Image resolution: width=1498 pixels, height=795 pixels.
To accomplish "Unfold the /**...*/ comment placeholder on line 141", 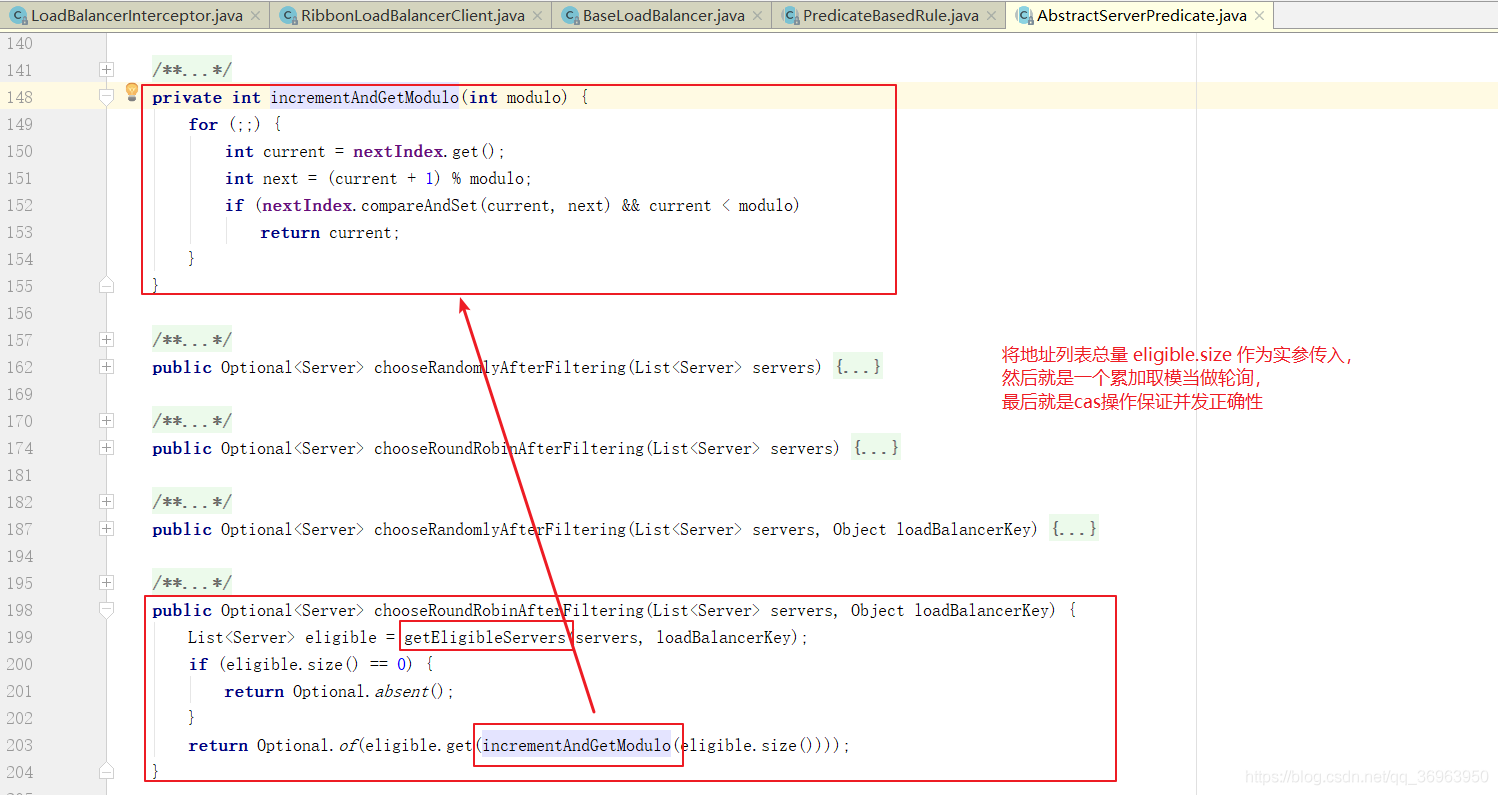I will pos(192,70).
